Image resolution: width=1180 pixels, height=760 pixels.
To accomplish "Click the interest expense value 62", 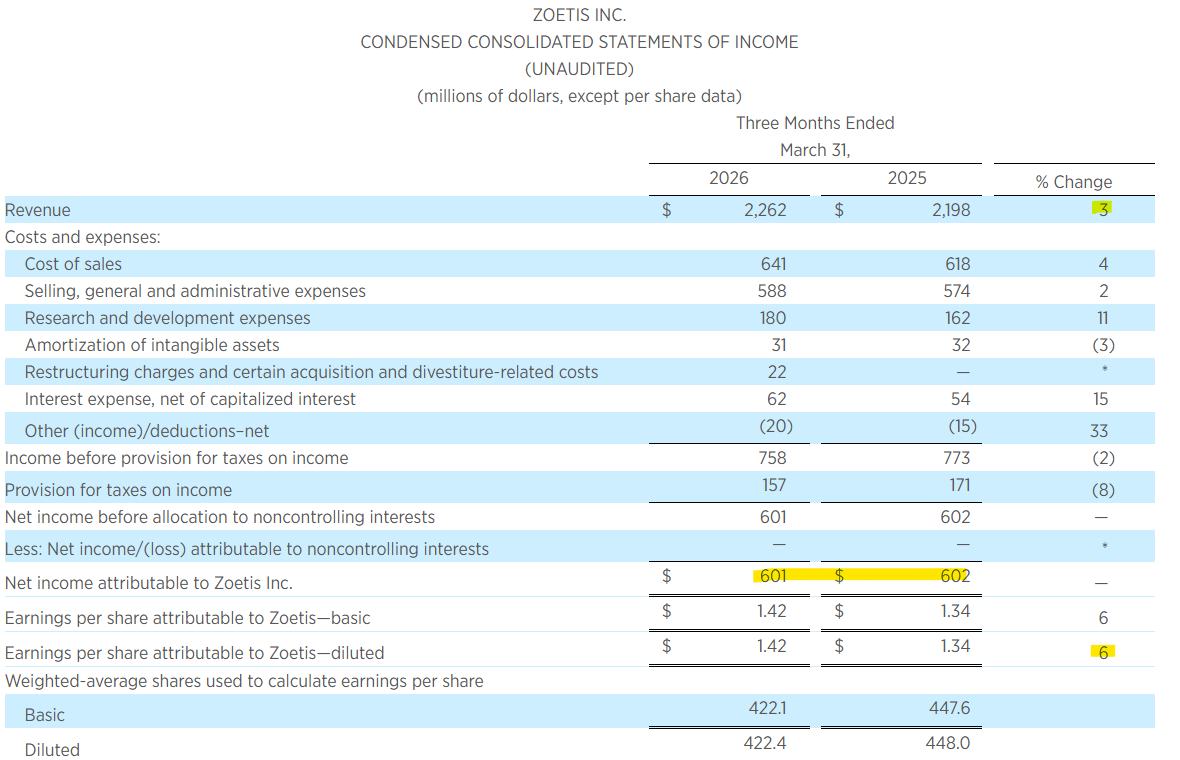I will pyautogui.click(x=777, y=400).
